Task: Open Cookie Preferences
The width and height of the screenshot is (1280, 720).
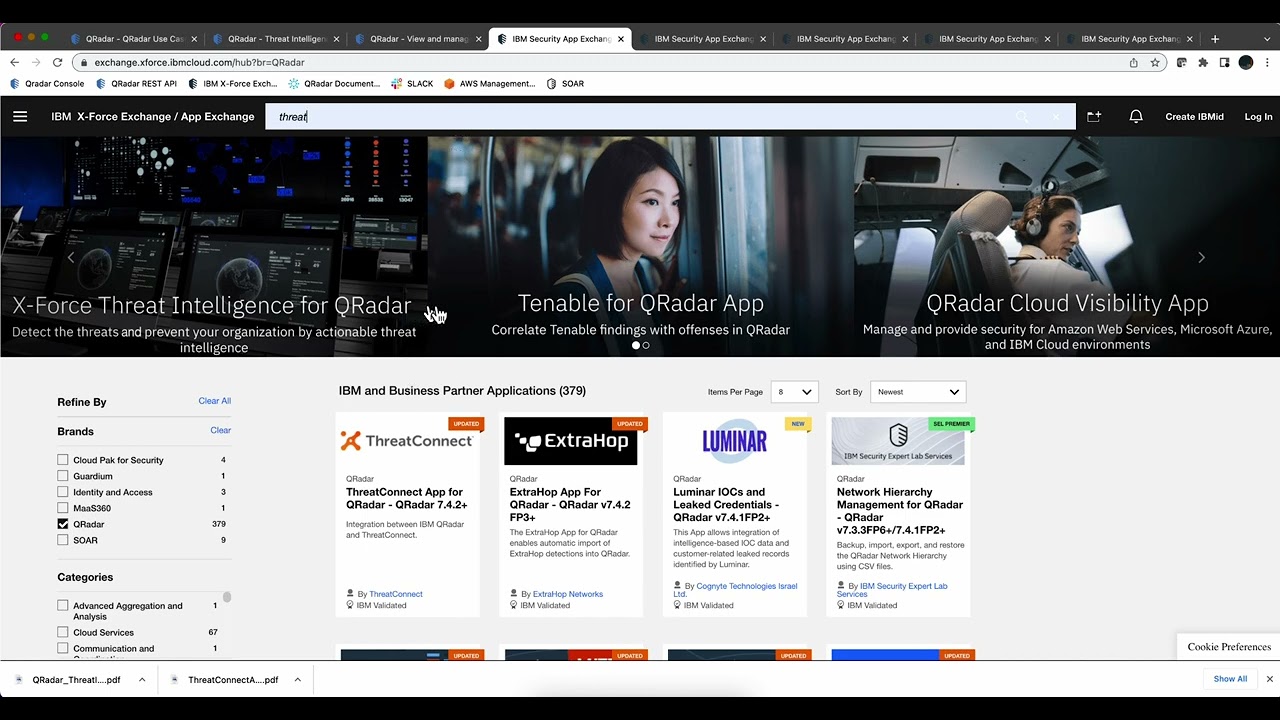Action: pos(1229,647)
